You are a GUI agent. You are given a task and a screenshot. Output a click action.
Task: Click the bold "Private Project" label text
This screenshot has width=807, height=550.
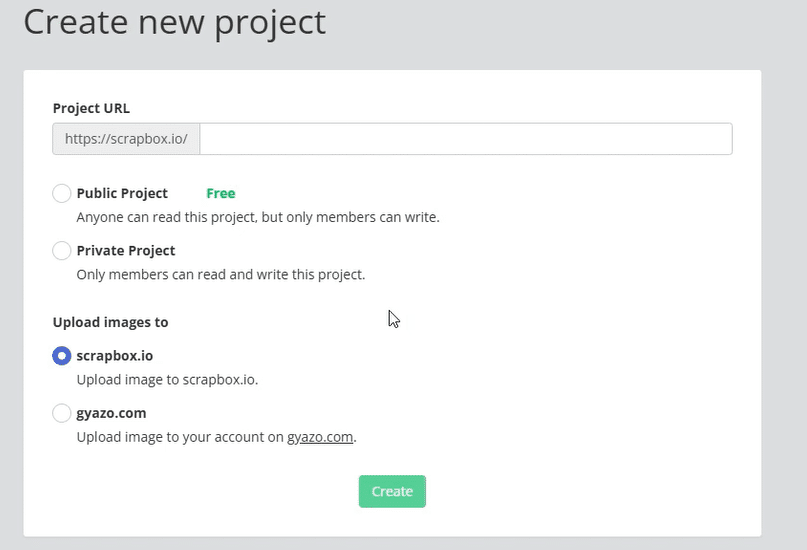[x=126, y=251]
